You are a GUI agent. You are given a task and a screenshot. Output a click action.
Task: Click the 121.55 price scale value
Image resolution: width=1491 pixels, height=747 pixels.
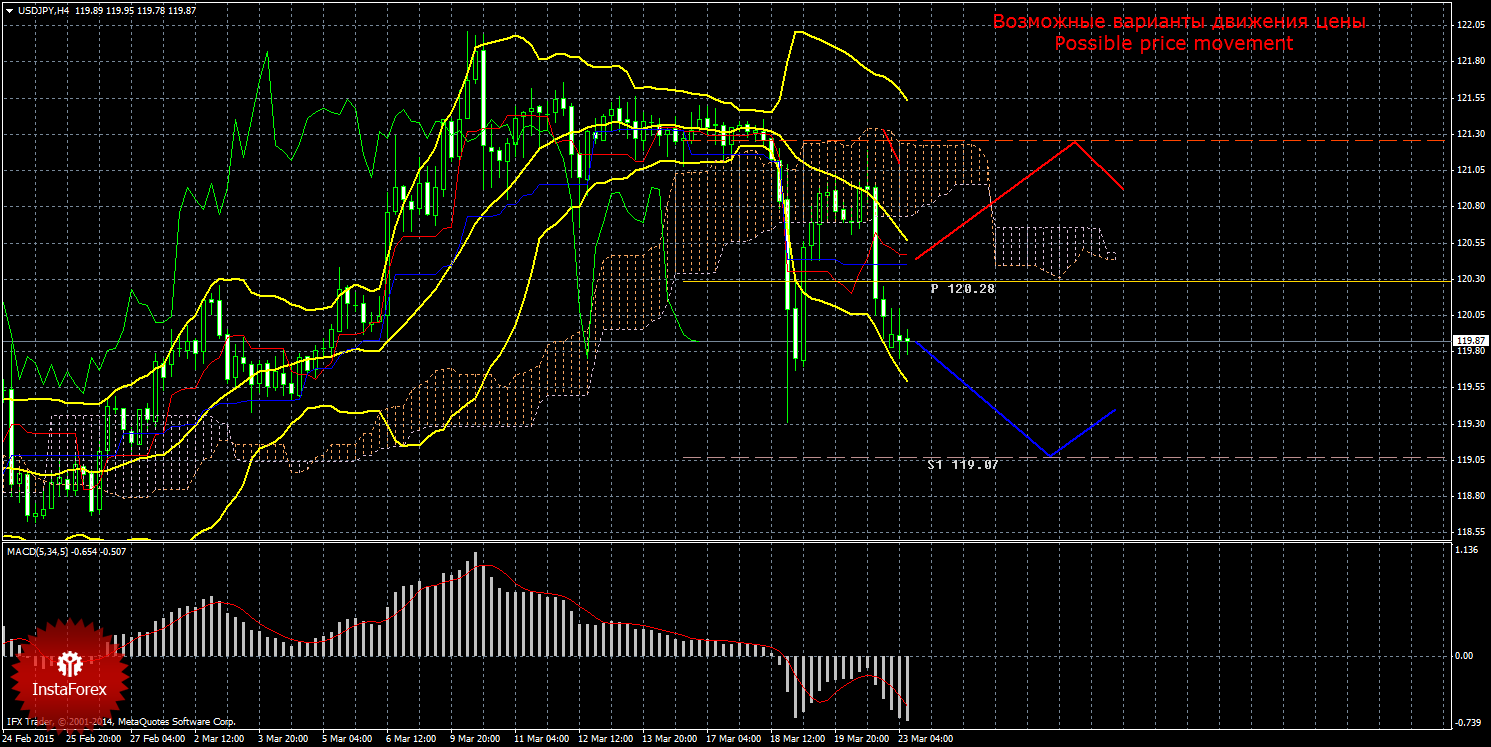1469,97
